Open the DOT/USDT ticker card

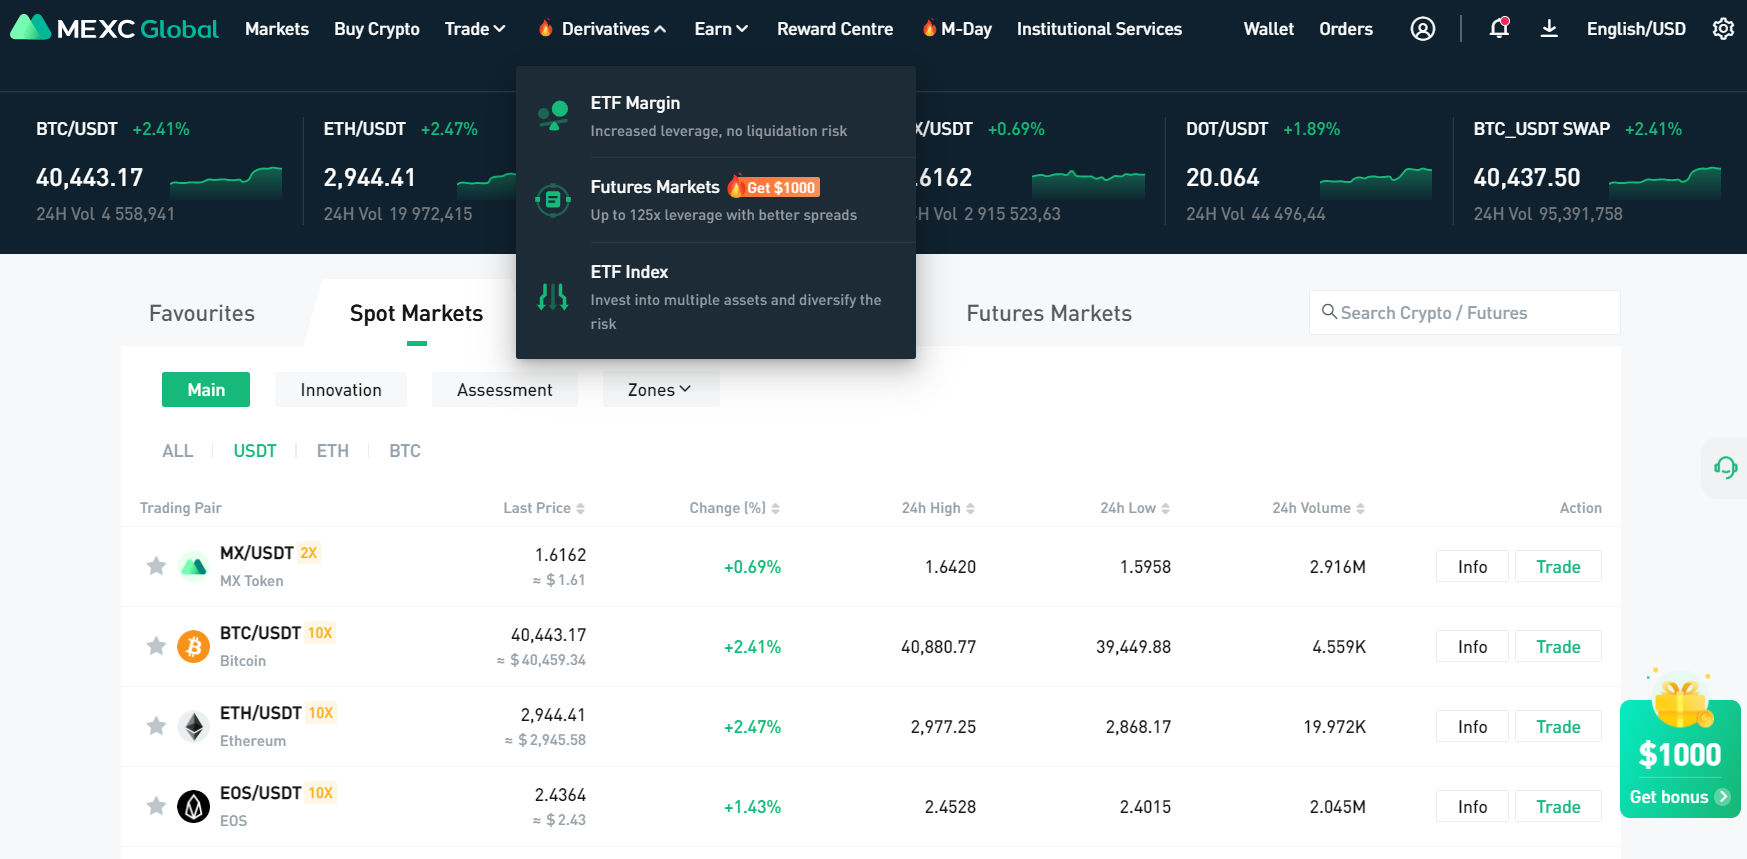(x=1309, y=171)
